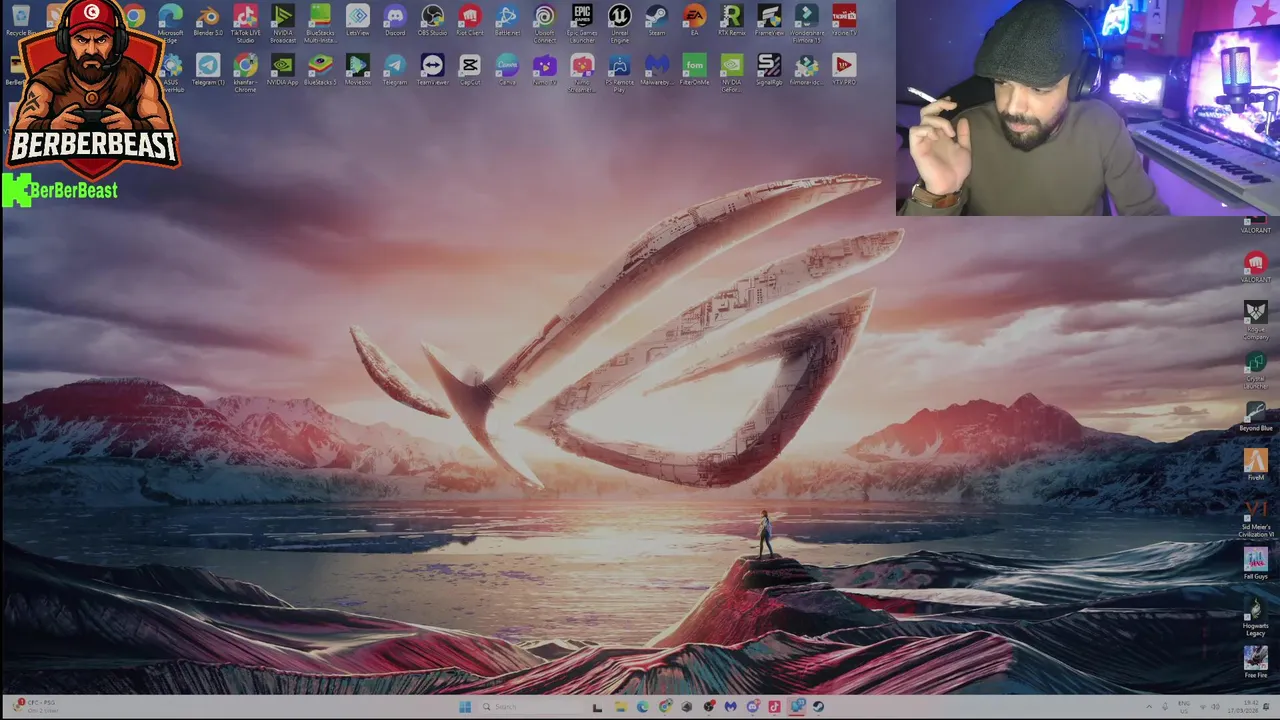Open Steam from the taskbar
The width and height of the screenshot is (1280, 720).
(818, 707)
